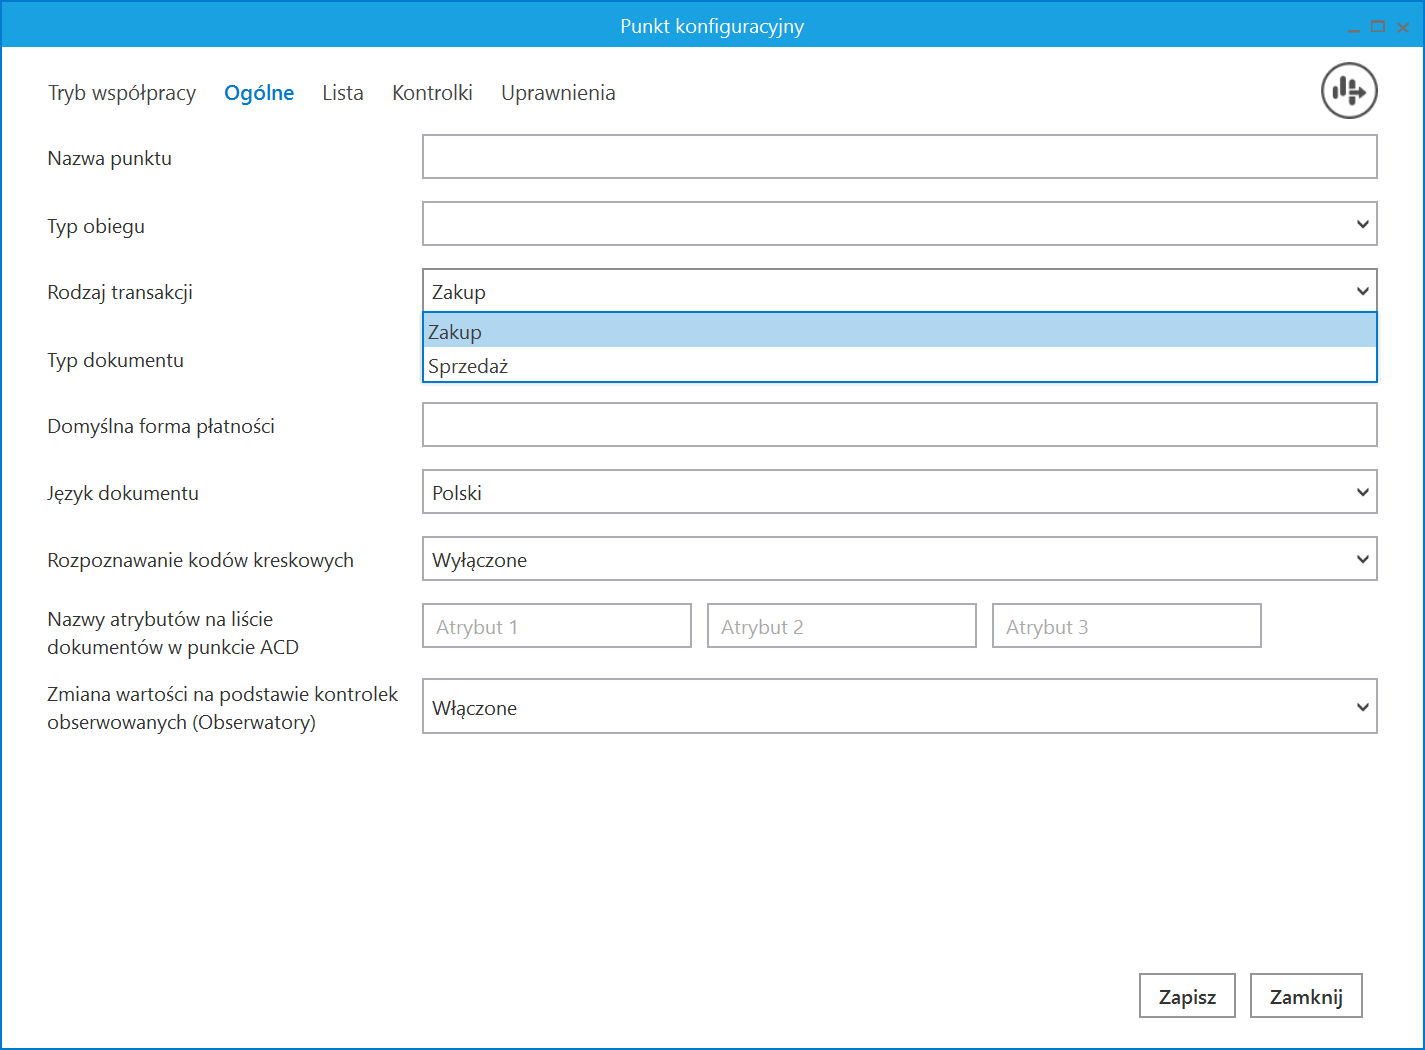Switch to the Tryb współpracy tab
Screen dimensions: 1425x1050
point(122,93)
